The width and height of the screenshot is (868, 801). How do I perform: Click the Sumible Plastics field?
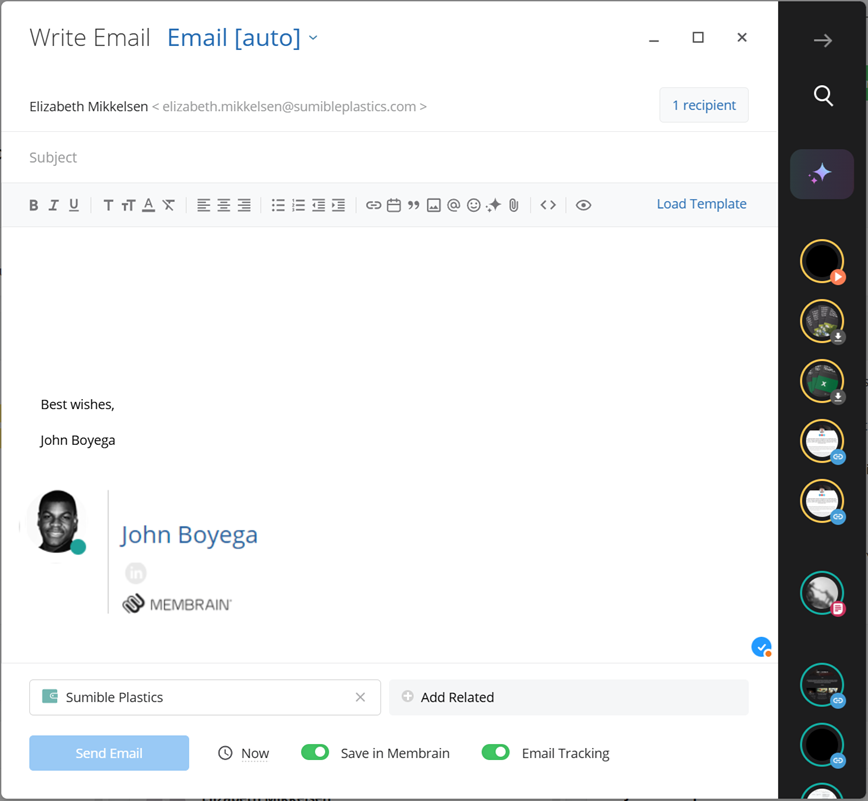[x=205, y=697]
